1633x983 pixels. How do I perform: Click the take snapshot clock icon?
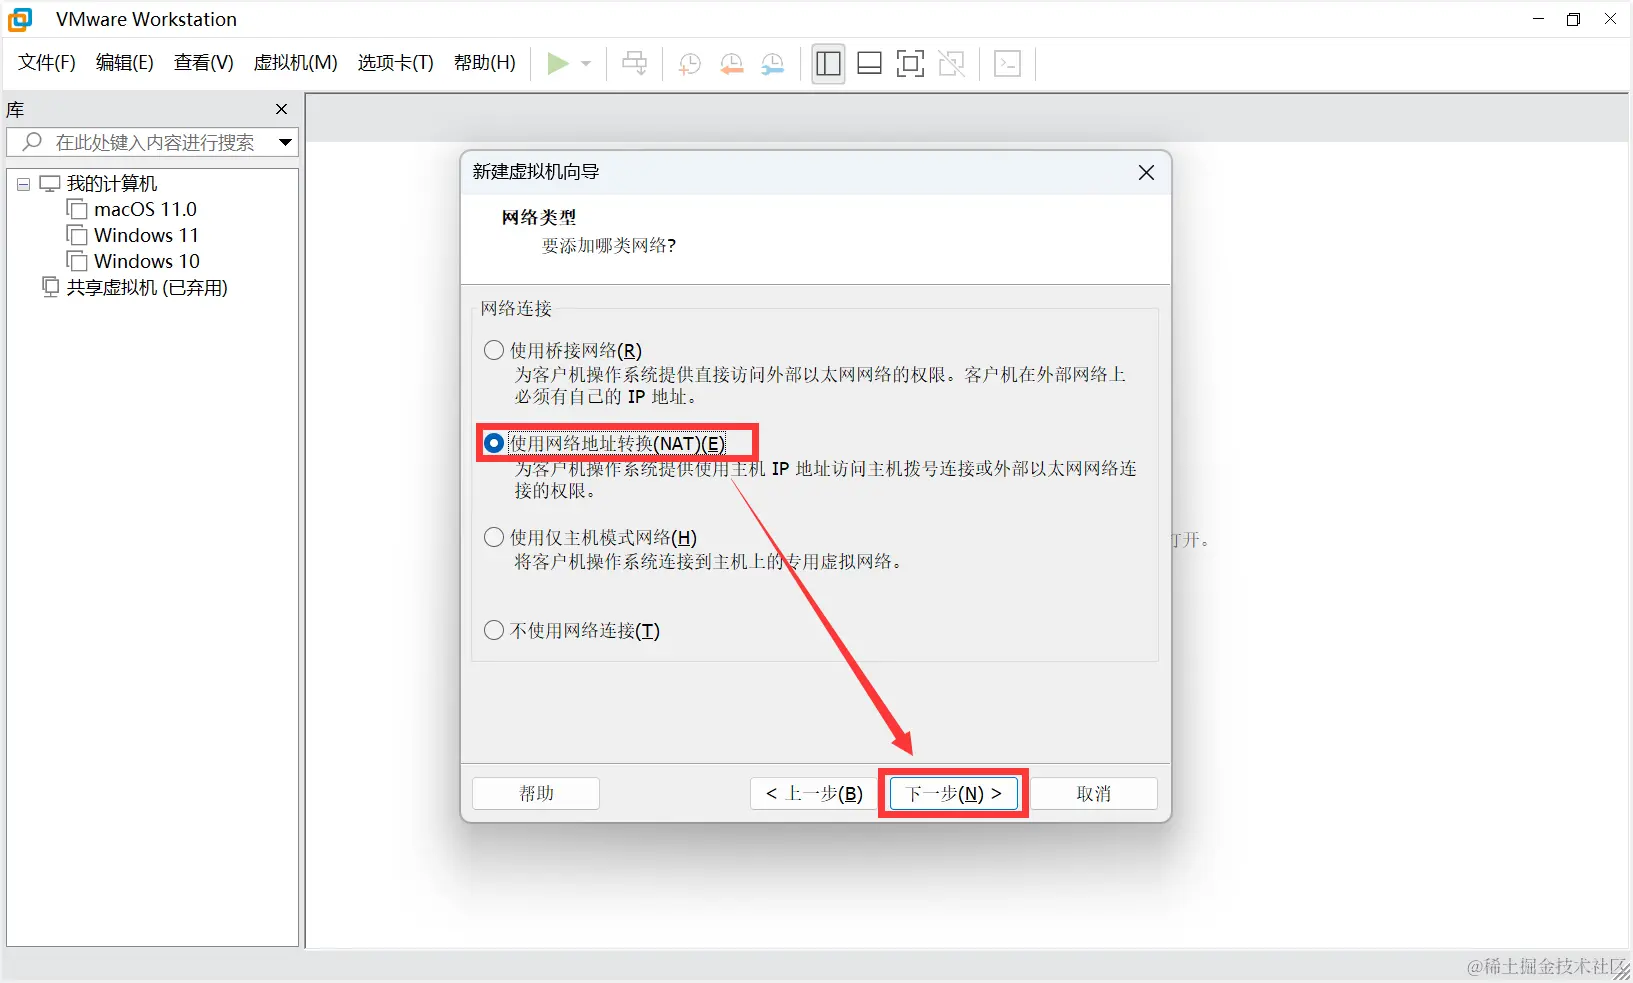690,64
